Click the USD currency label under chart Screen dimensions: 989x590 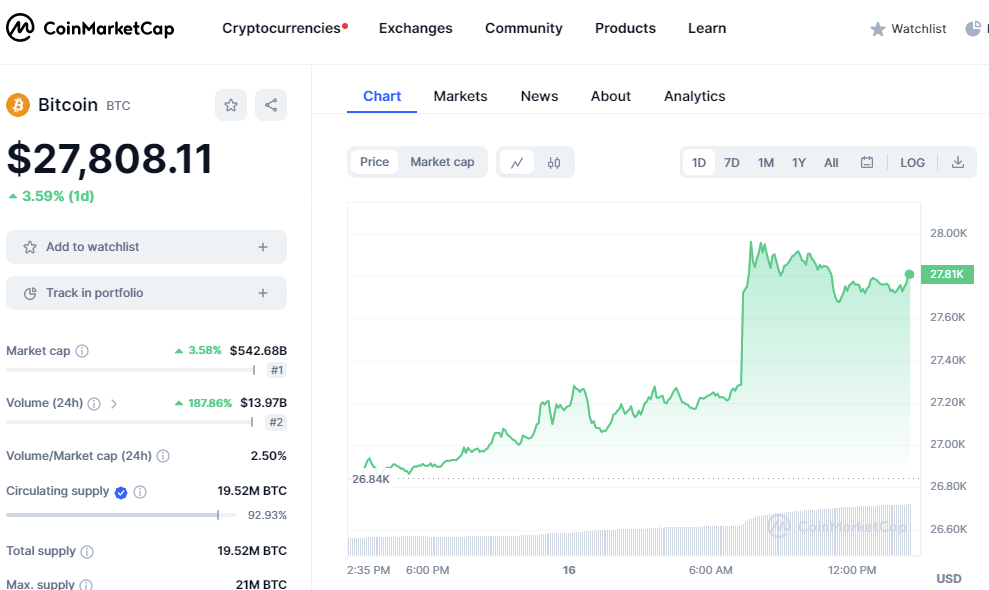tap(949, 578)
